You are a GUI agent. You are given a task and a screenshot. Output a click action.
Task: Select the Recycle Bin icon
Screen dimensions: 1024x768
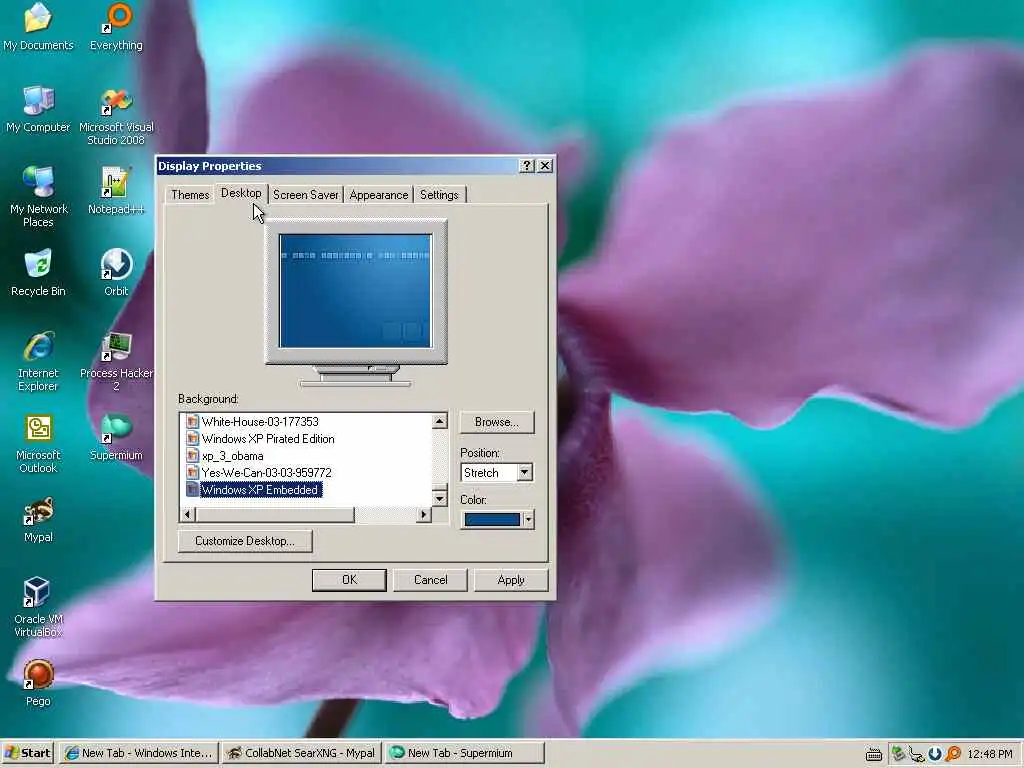38,273
